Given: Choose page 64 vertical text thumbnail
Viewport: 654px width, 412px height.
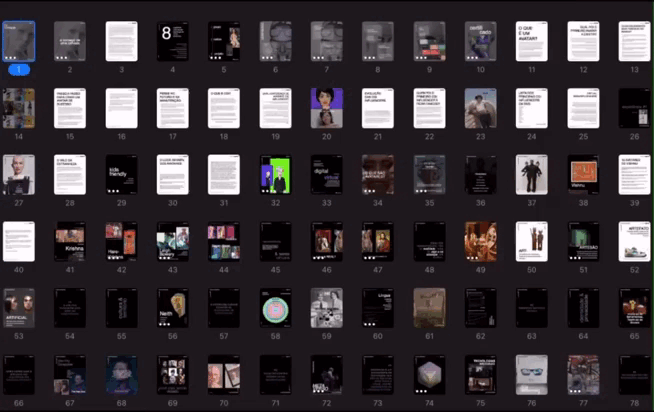Looking at the screenshot, I should (x=583, y=308).
